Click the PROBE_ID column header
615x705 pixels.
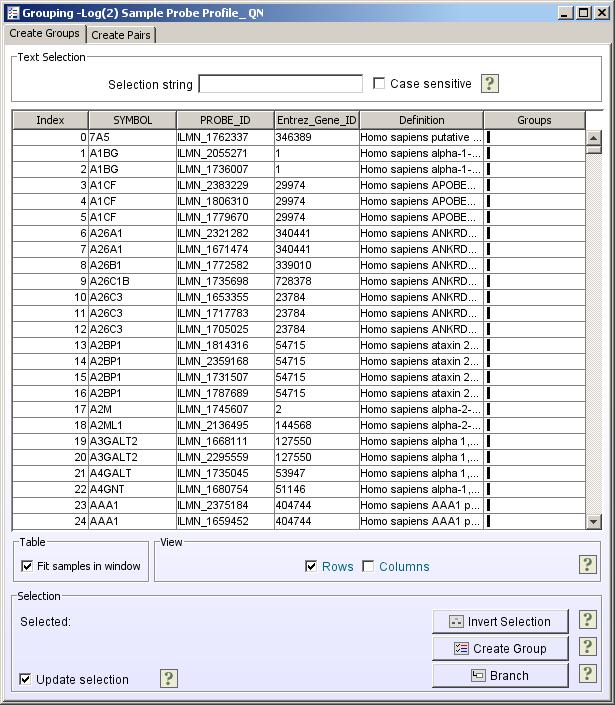click(225, 120)
